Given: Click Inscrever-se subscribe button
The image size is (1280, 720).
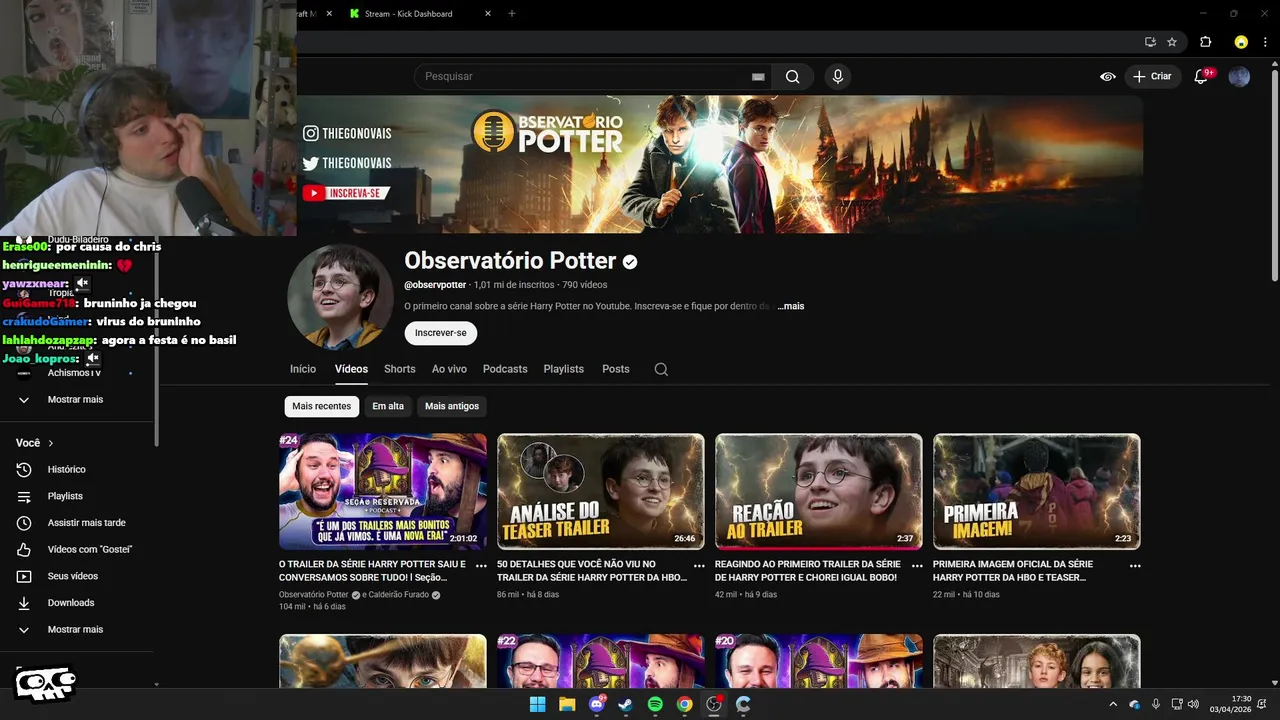Looking at the screenshot, I should [x=441, y=333].
